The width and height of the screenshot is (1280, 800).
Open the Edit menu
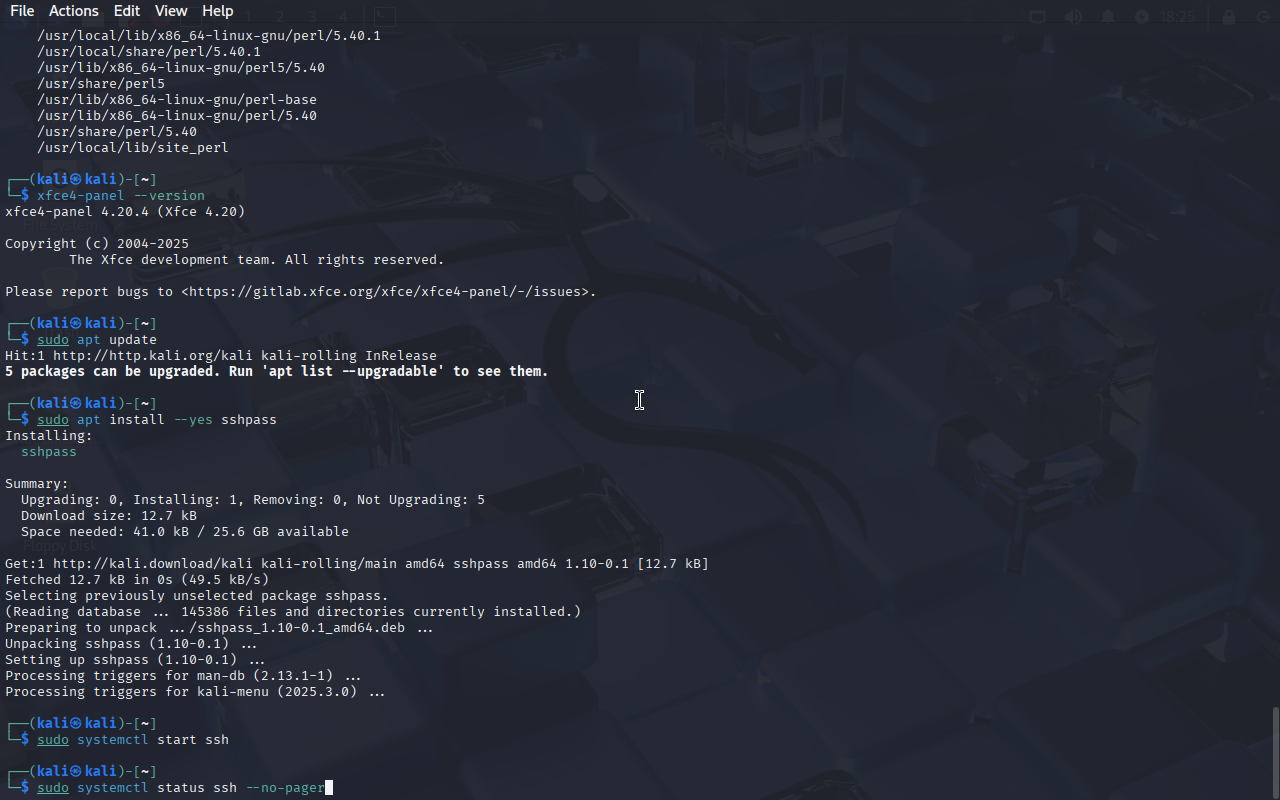click(127, 11)
